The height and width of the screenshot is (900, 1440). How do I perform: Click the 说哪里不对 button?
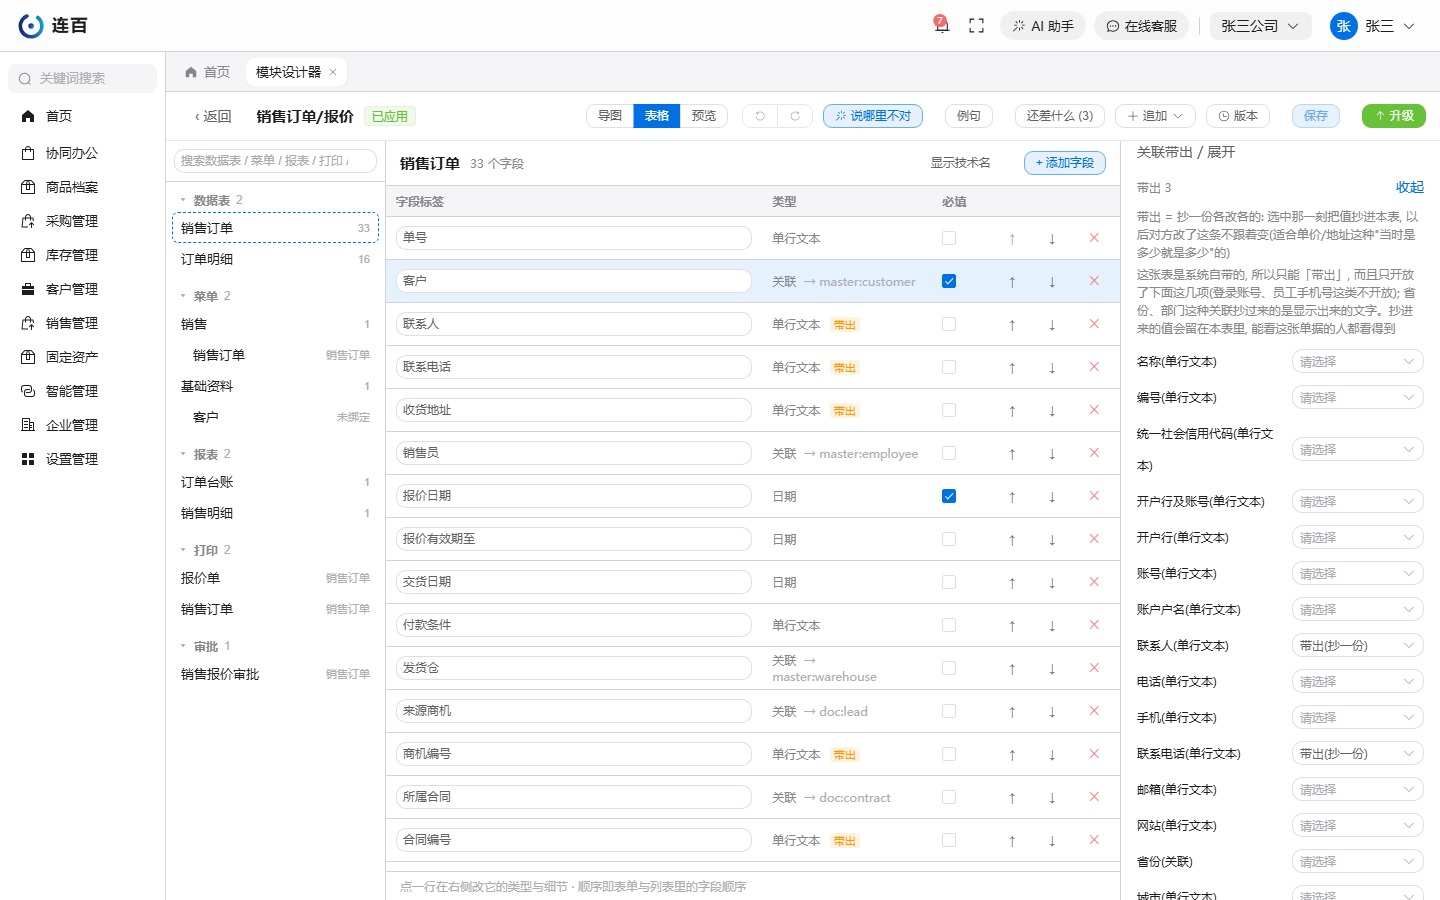pyautogui.click(x=873, y=116)
